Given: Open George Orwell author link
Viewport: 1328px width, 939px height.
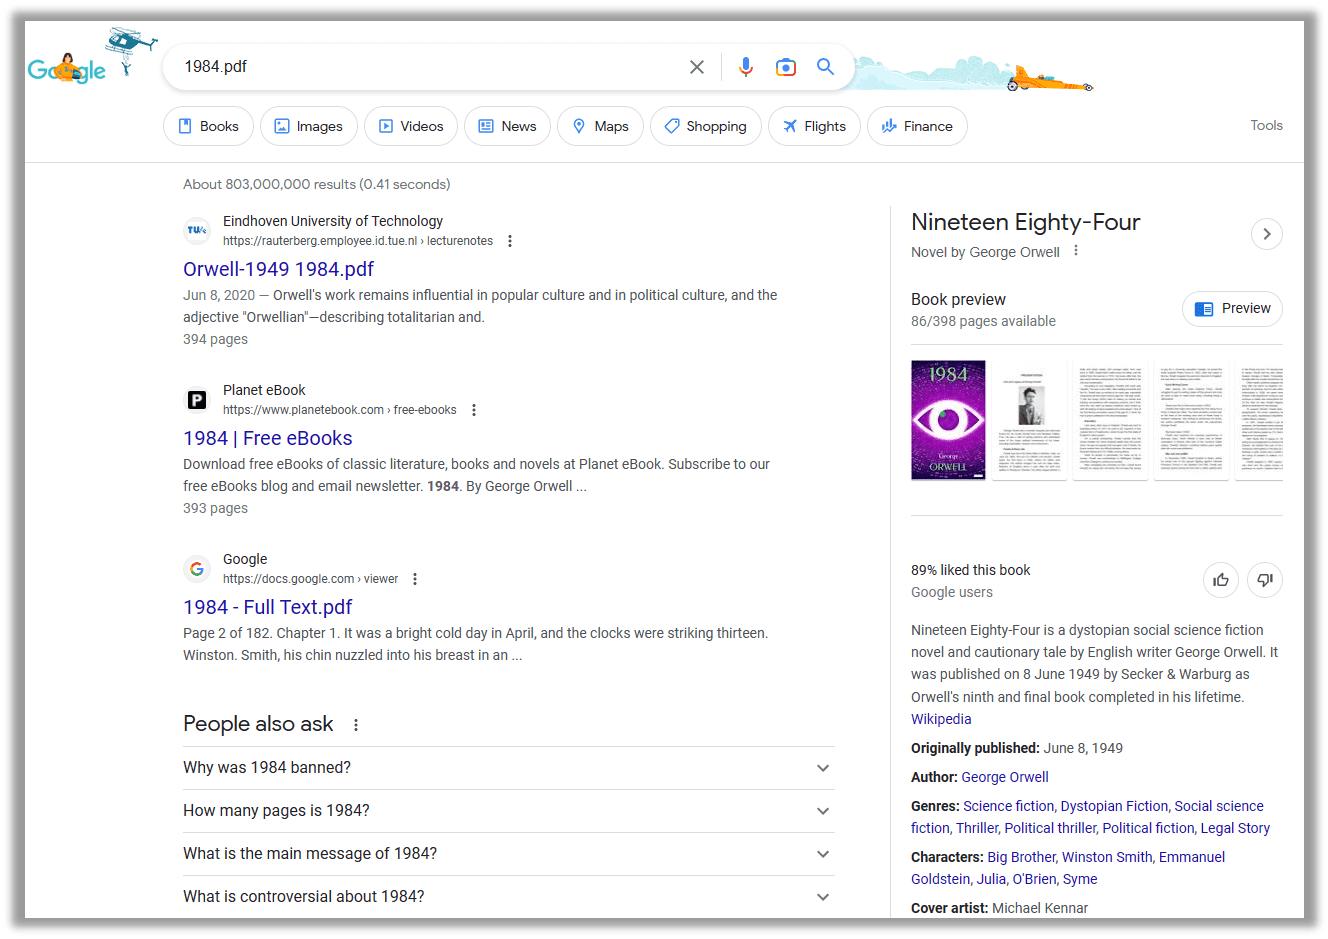Looking at the screenshot, I should [1005, 777].
